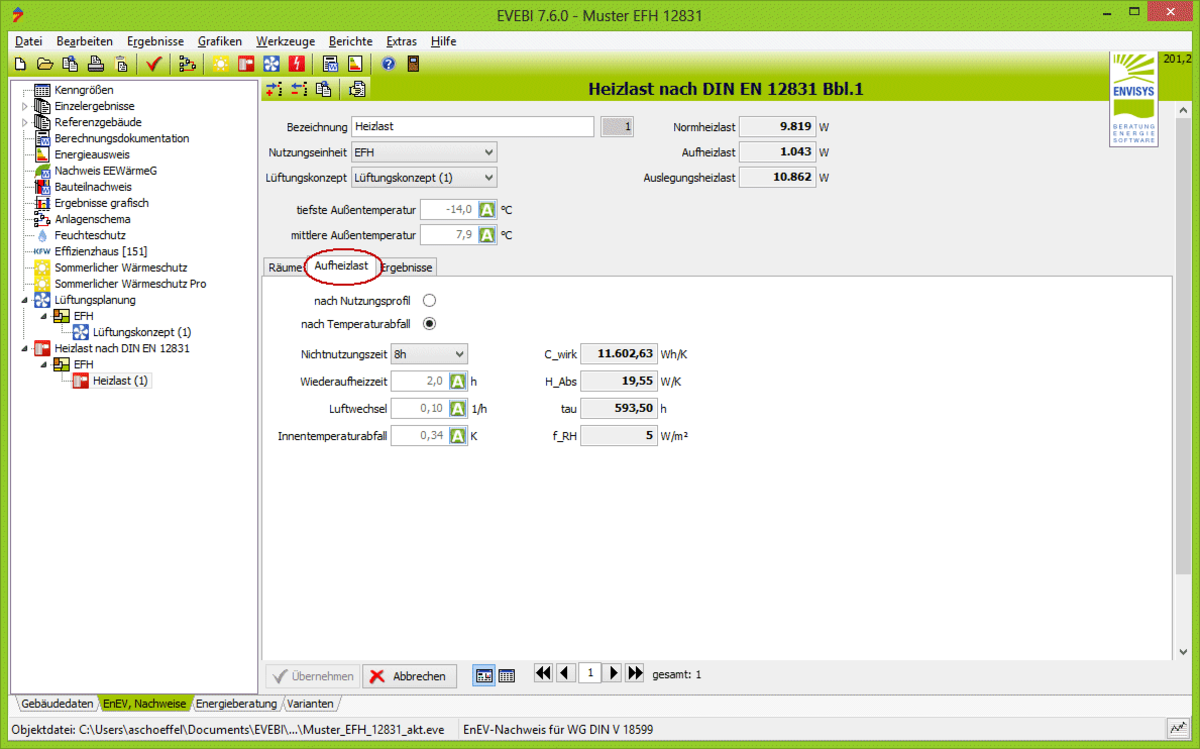Viewport: 1200px width, 749px height.
Task: Click the red checkmark validation icon
Action: tap(153, 64)
